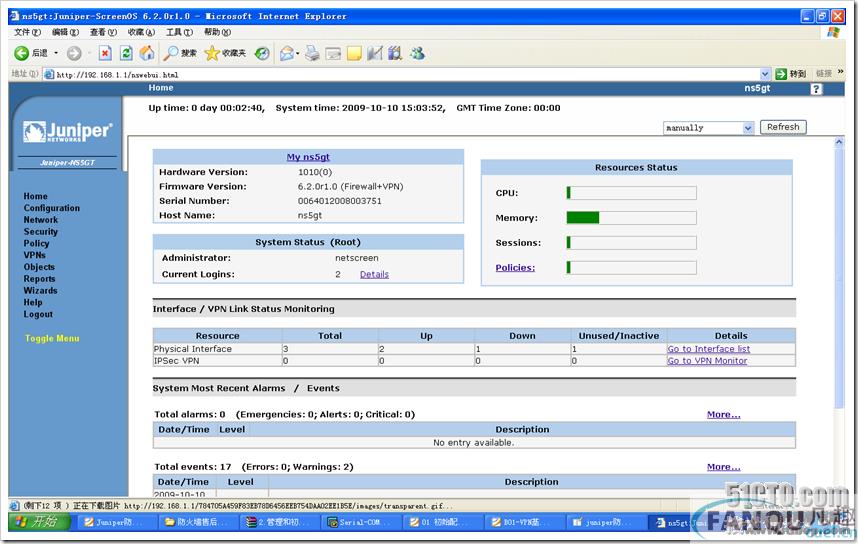Open the 编辑 (Edit) menu
The height and width of the screenshot is (544, 858).
65,32
